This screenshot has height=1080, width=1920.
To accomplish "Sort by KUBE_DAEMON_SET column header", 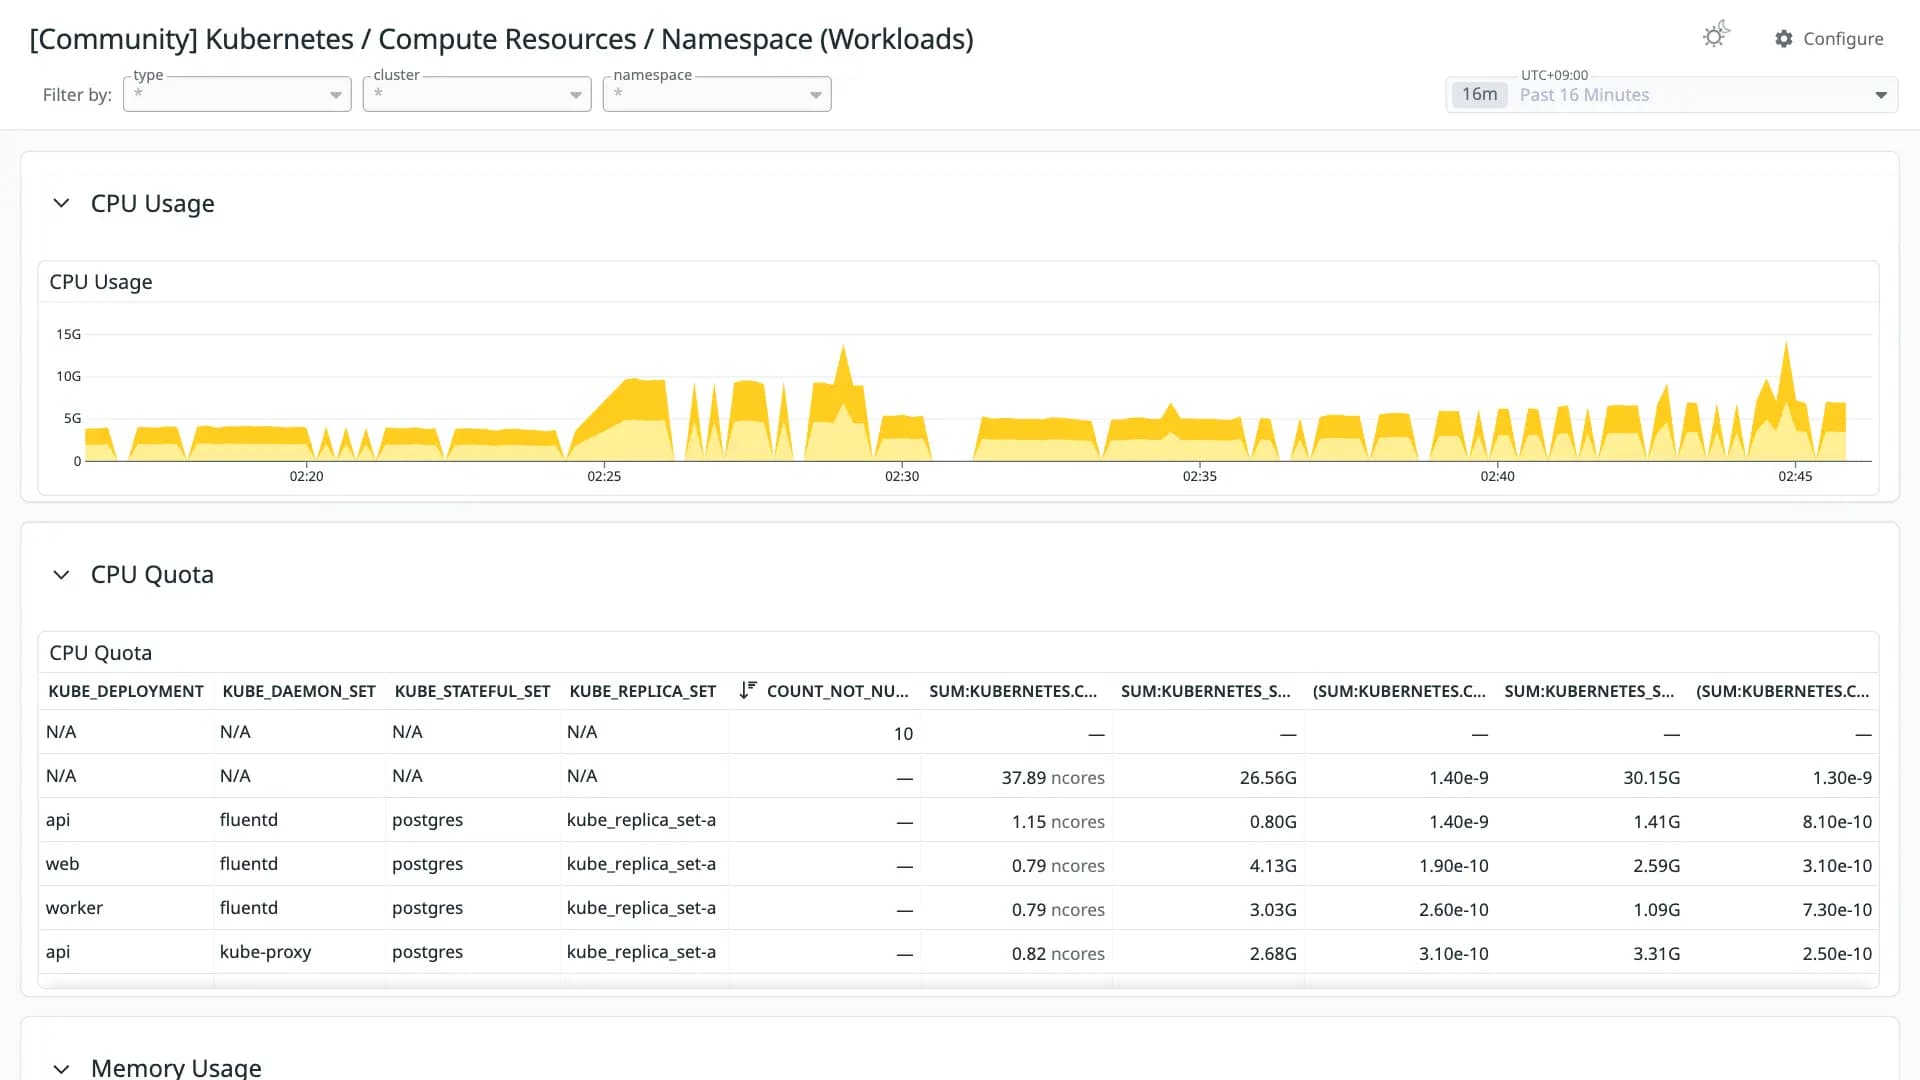I will coord(299,691).
